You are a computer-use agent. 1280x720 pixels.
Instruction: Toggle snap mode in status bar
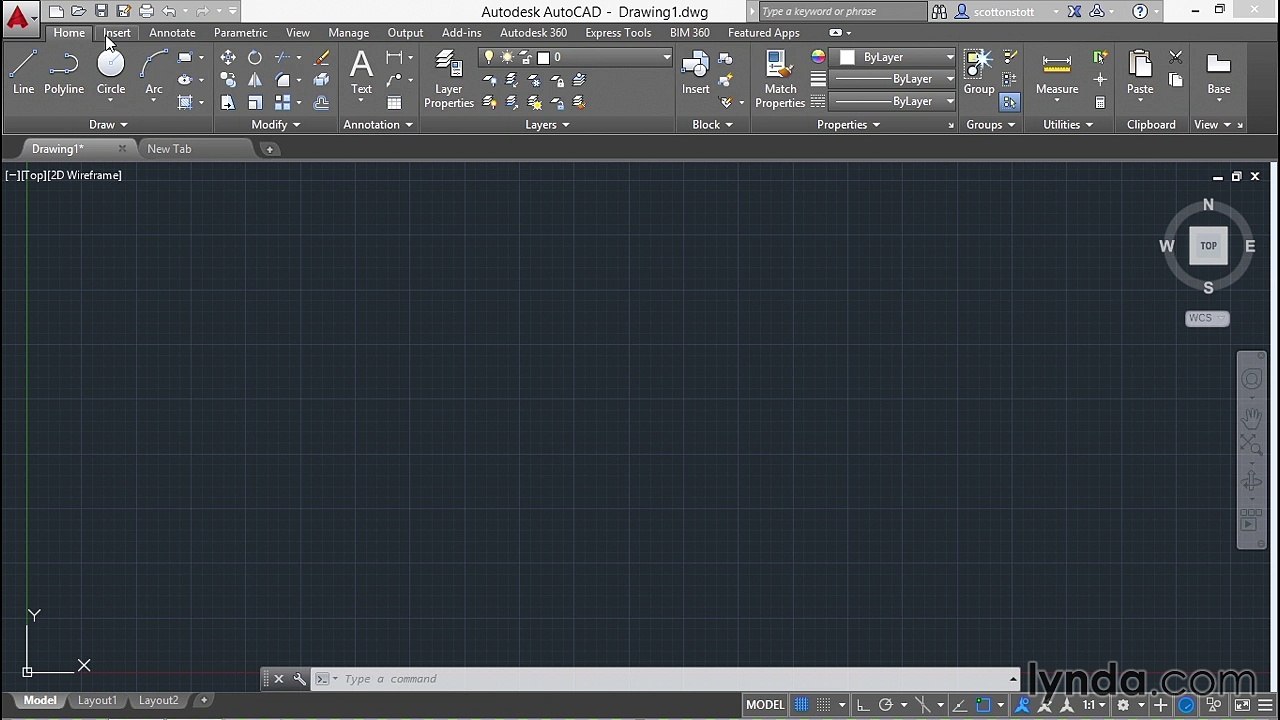[822, 705]
